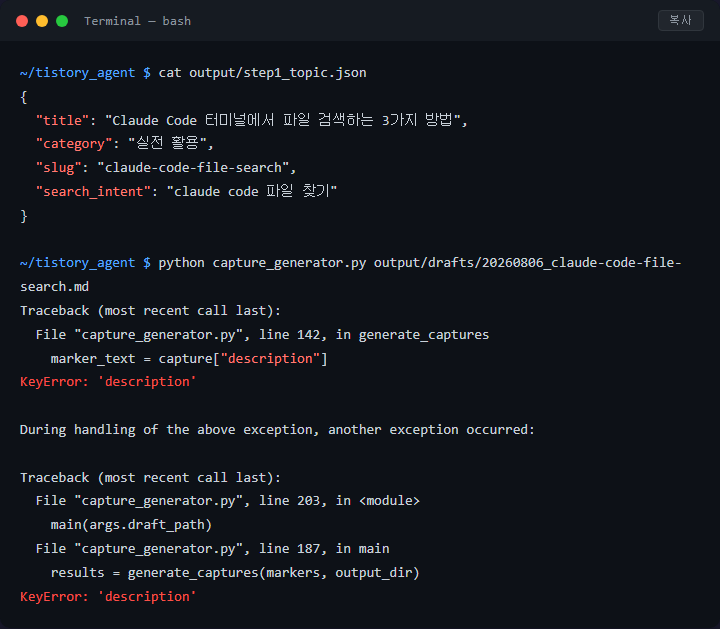
Task: Click the yellow minimize dot
Action: tap(42, 21)
